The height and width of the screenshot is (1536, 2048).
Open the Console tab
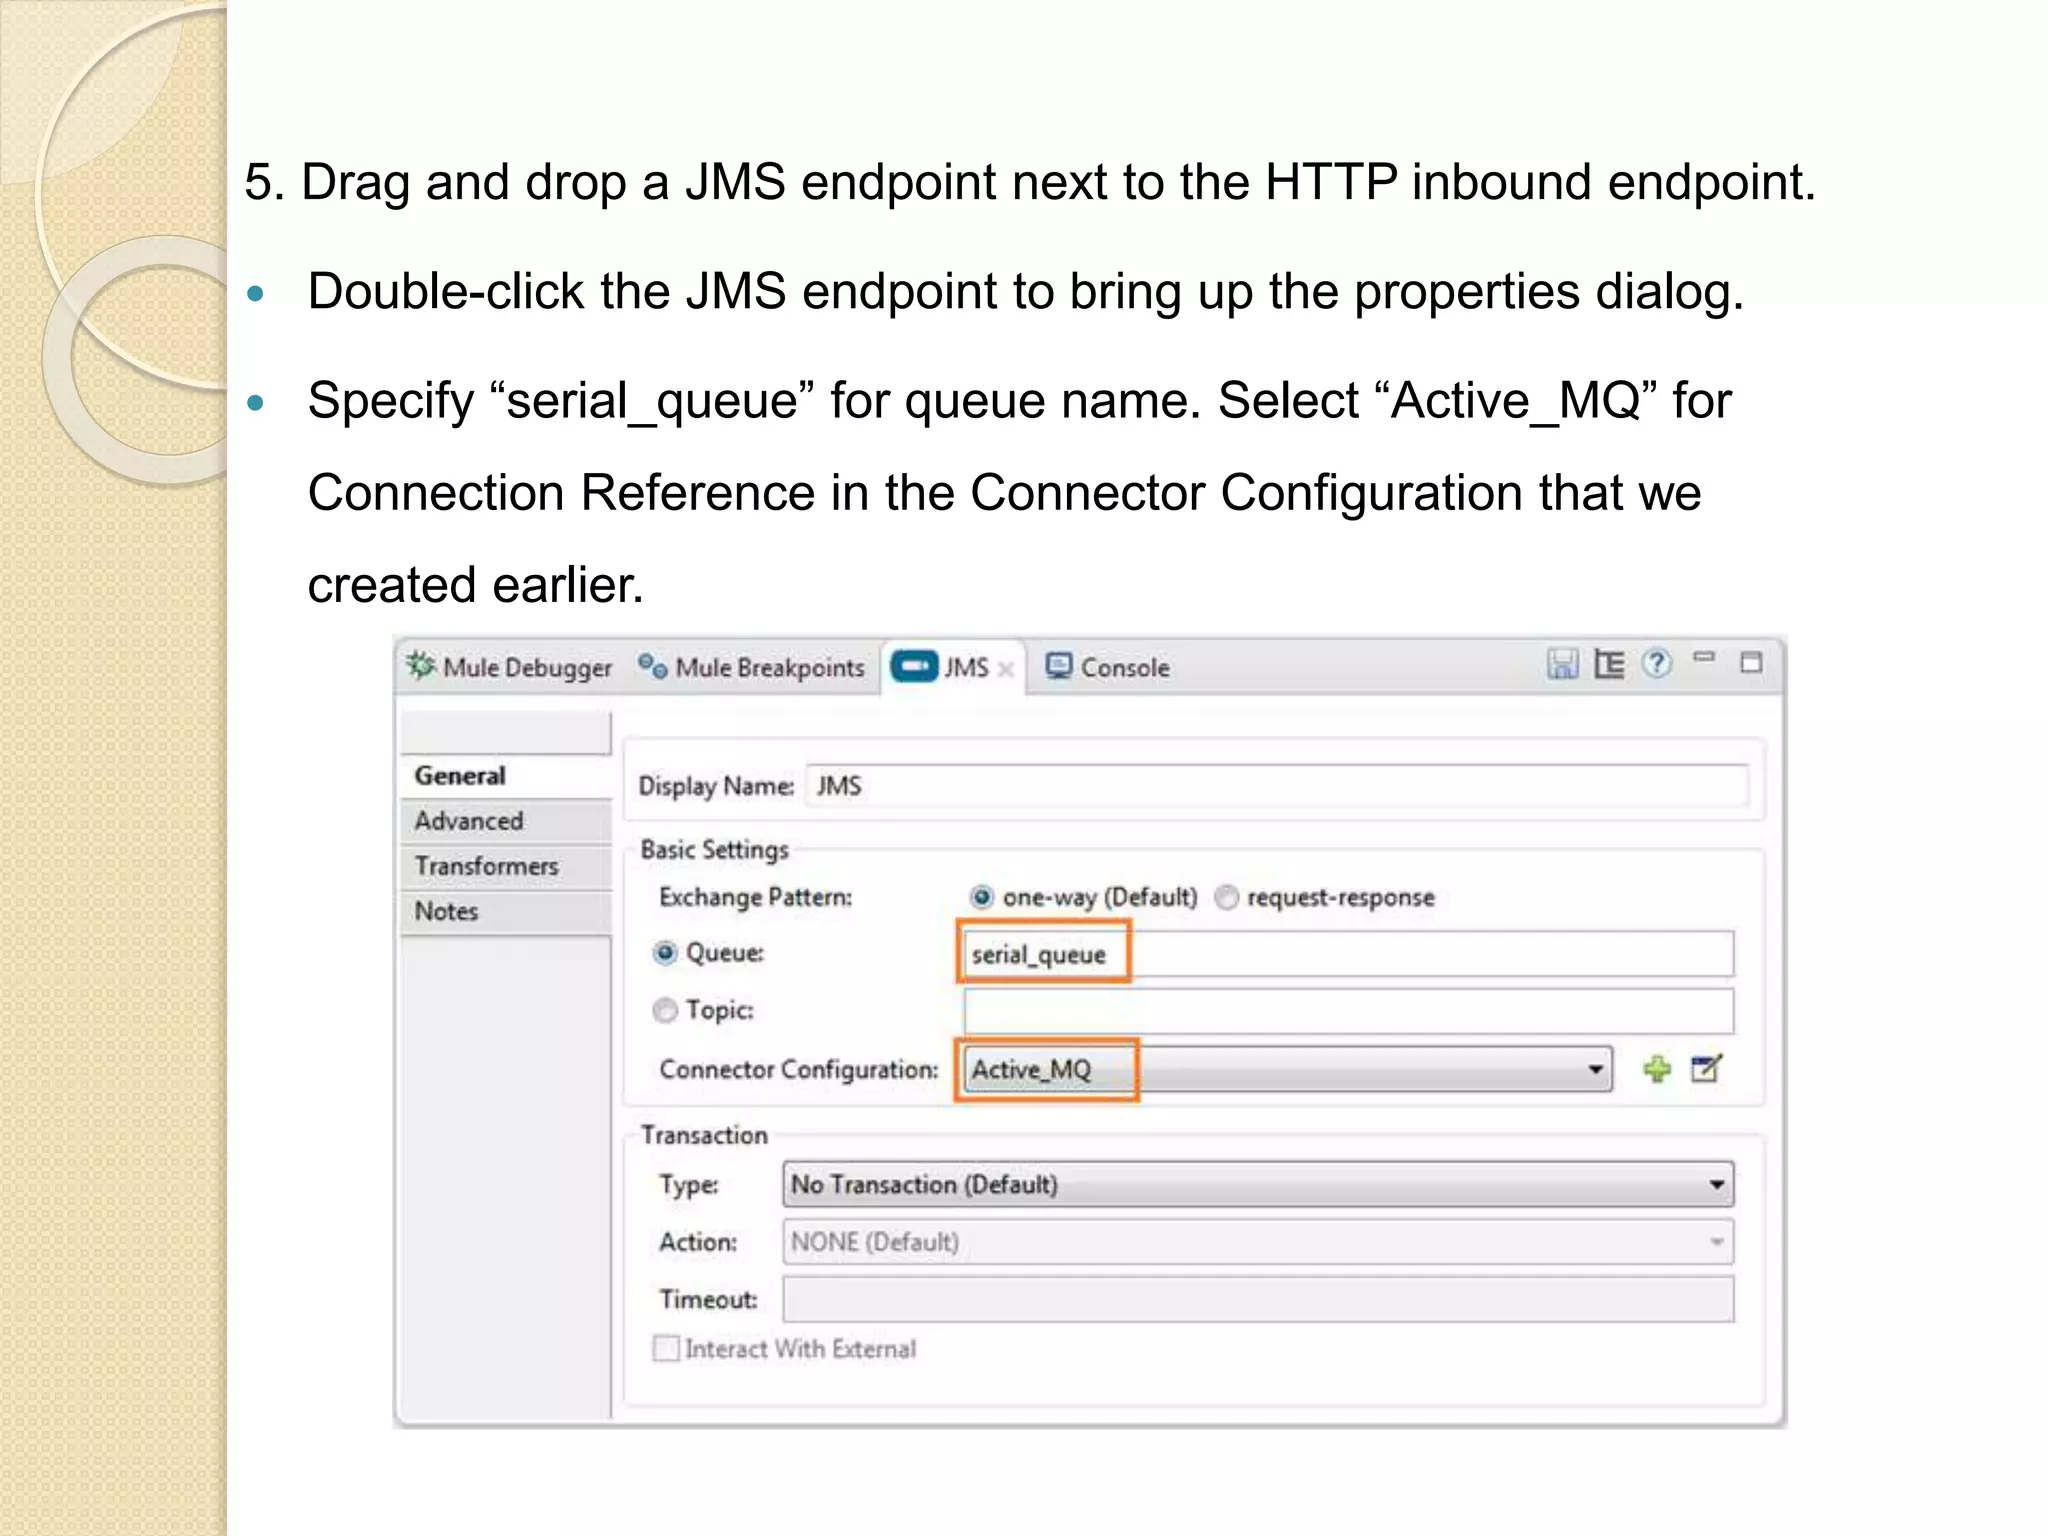pyautogui.click(x=1107, y=667)
